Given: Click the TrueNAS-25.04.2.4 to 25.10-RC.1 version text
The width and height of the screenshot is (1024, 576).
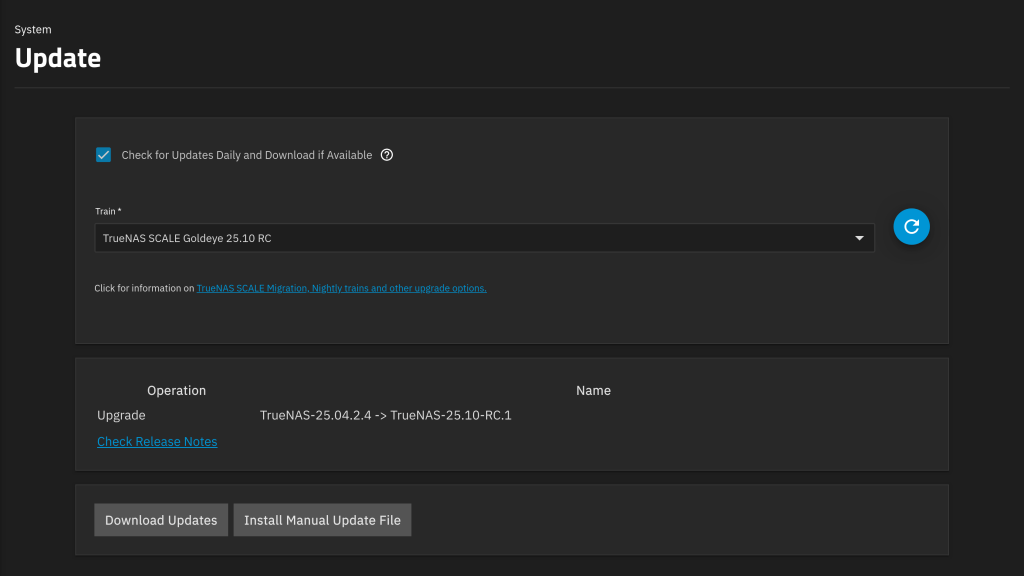Looking at the screenshot, I should (385, 415).
